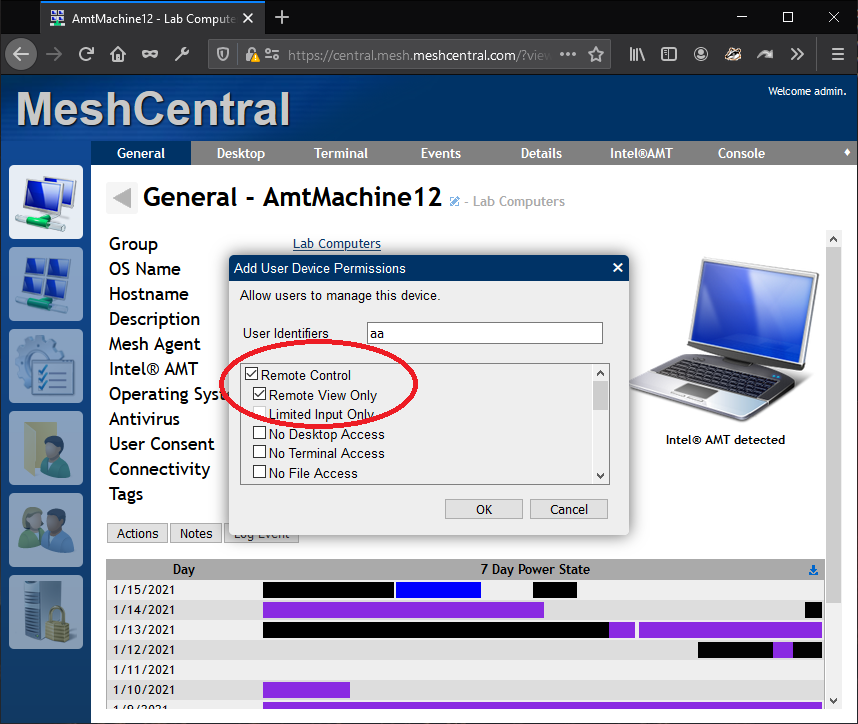The image size is (858, 724).
Task: Click tracking protection shield icon
Action: pyautogui.click(x=223, y=54)
